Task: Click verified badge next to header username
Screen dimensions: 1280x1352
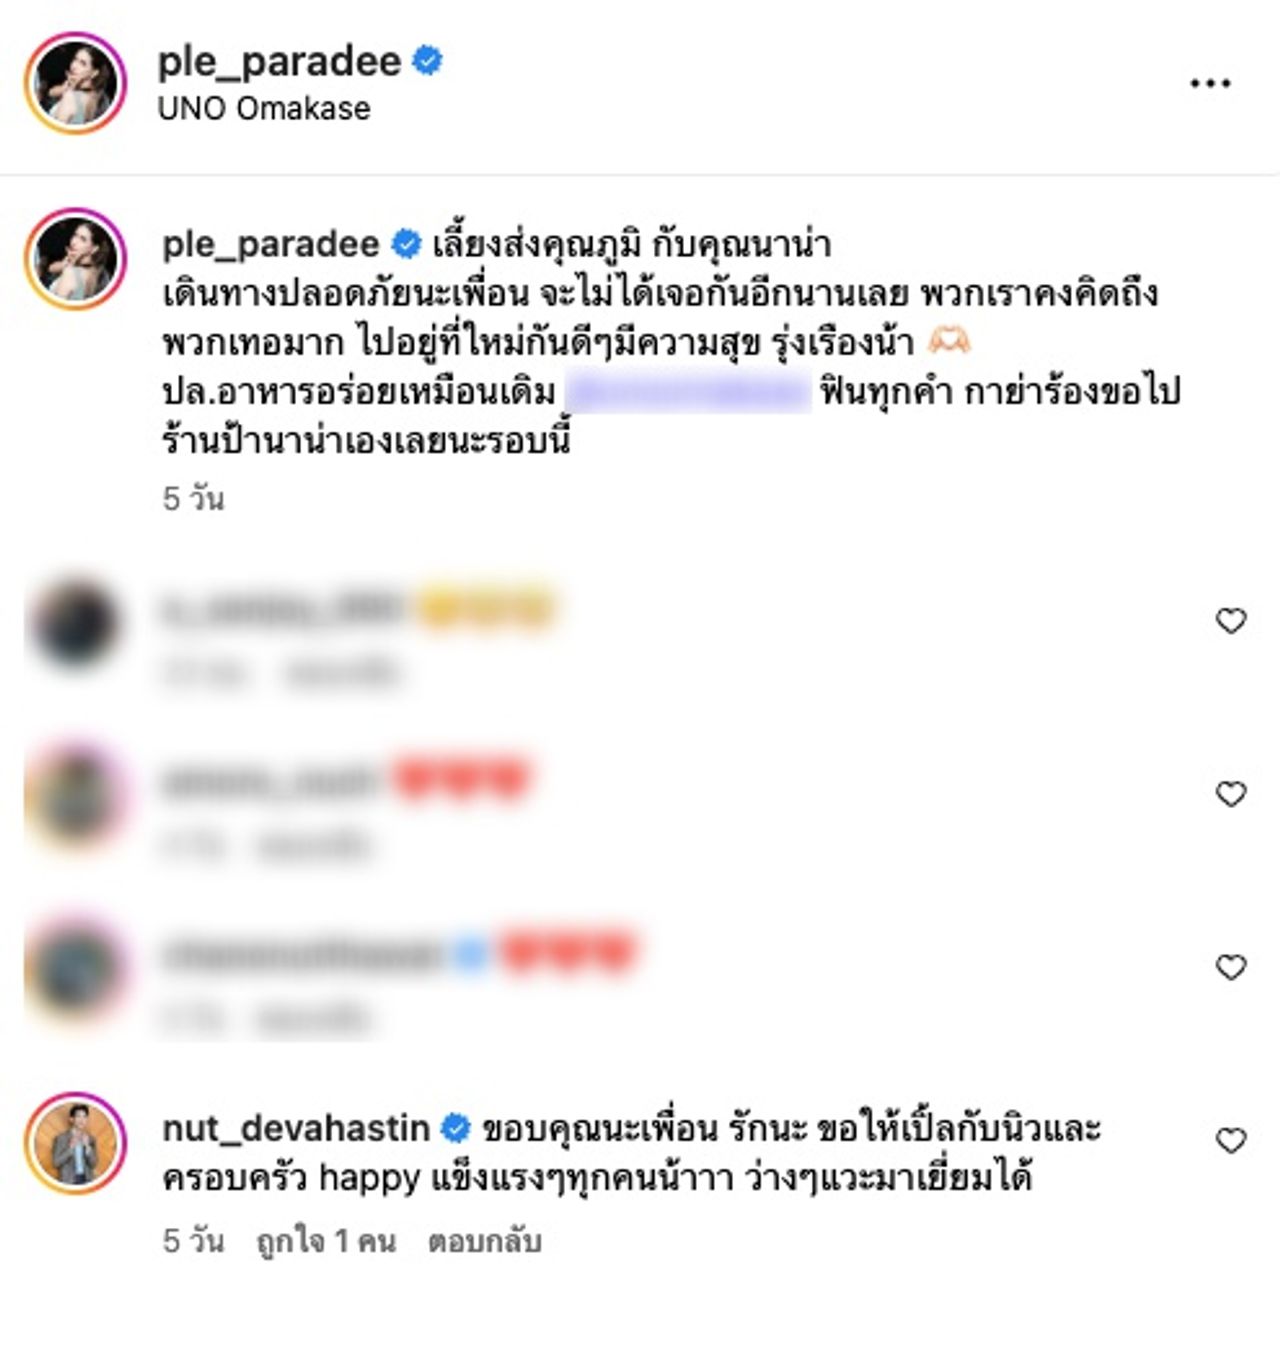Action: [427, 61]
